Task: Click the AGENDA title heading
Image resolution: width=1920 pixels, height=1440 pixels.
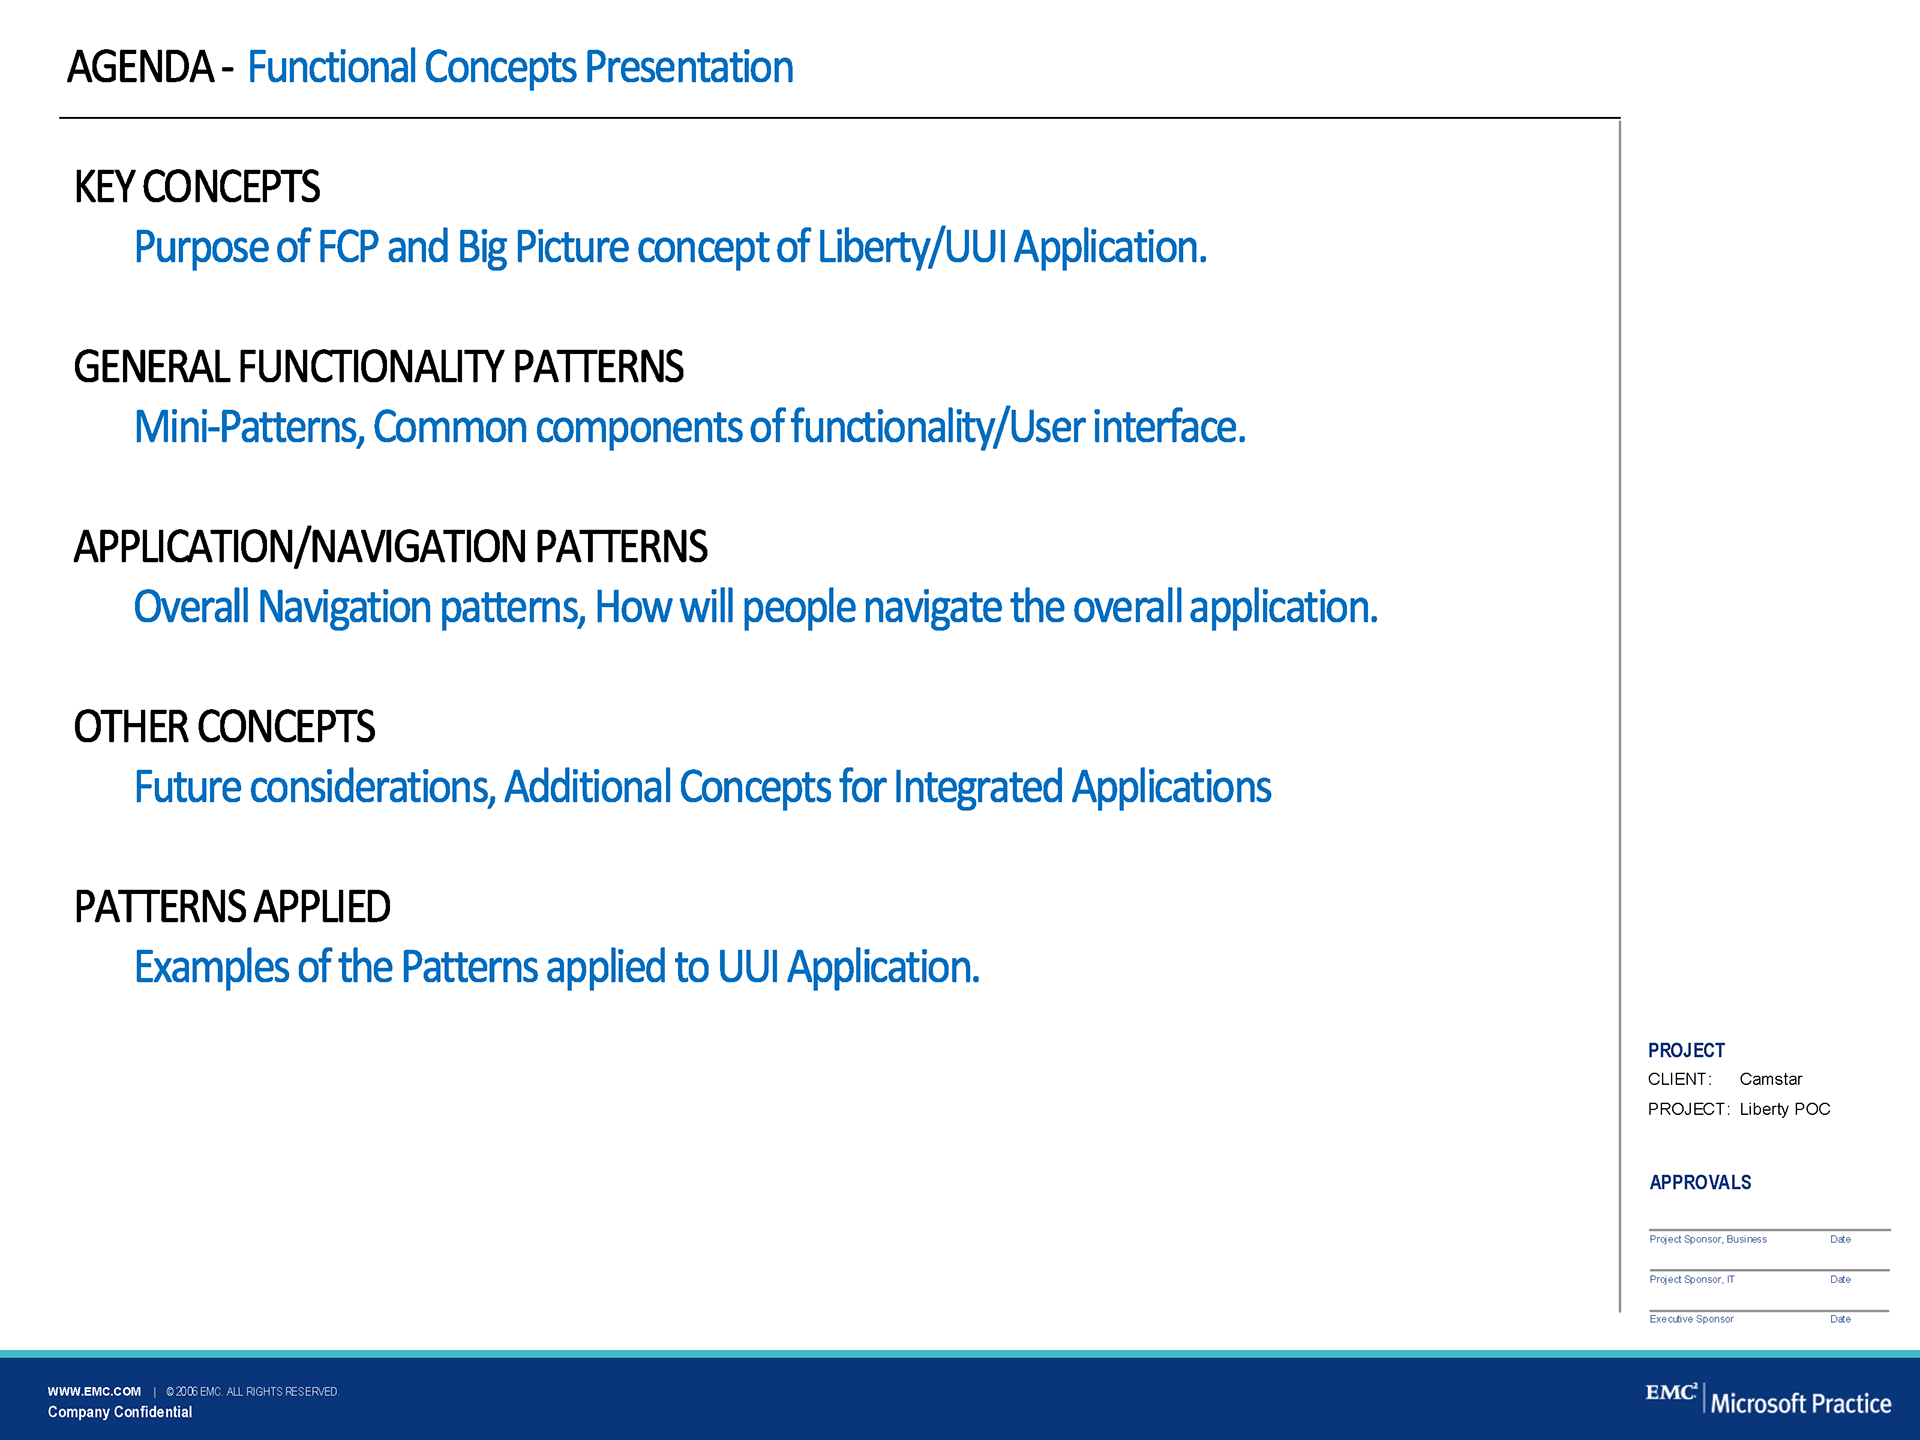Action: (x=141, y=68)
